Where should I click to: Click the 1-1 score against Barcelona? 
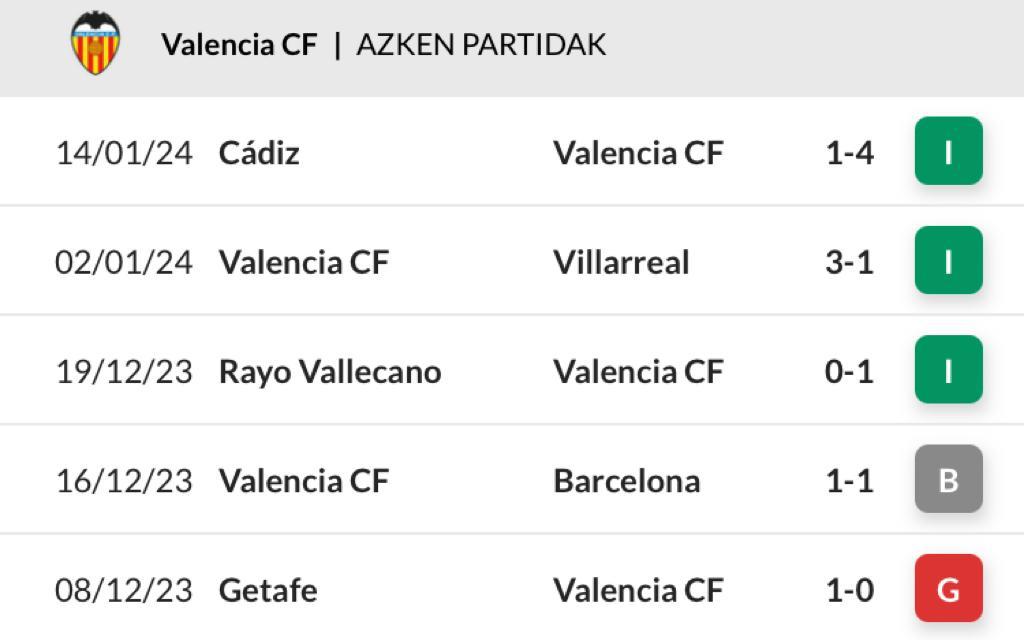point(850,481)
